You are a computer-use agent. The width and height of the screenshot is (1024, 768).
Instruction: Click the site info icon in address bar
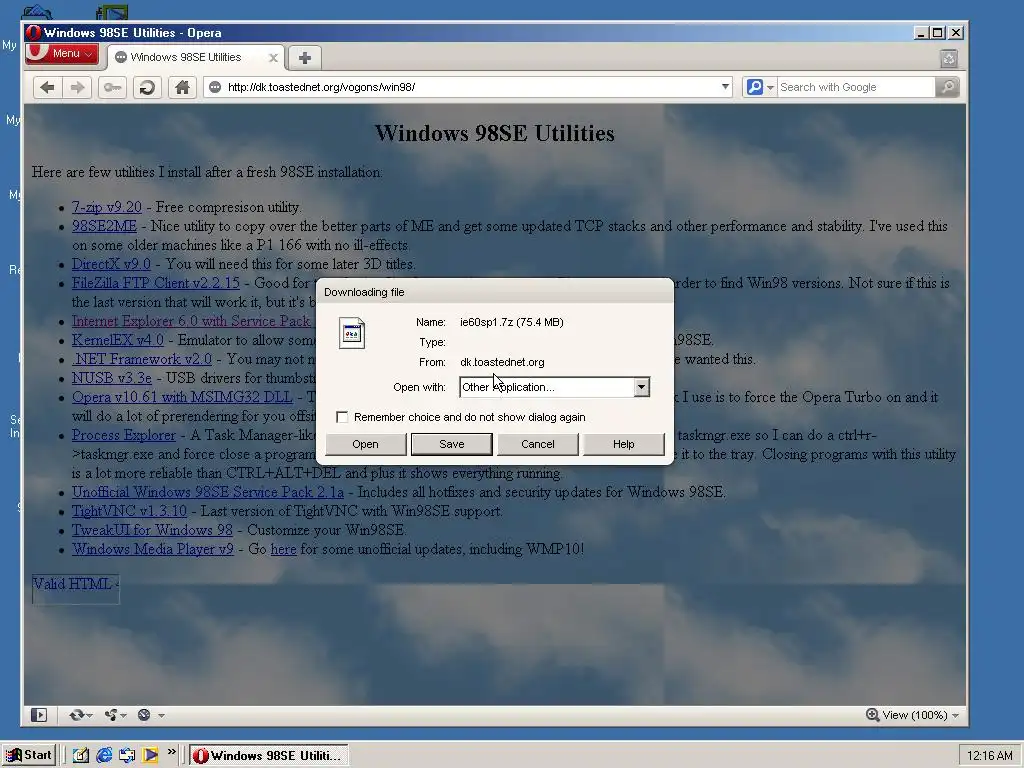[215, 87]
